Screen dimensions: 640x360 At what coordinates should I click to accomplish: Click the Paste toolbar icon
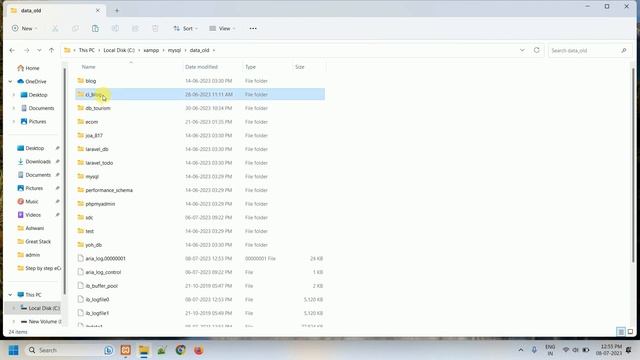95,29
